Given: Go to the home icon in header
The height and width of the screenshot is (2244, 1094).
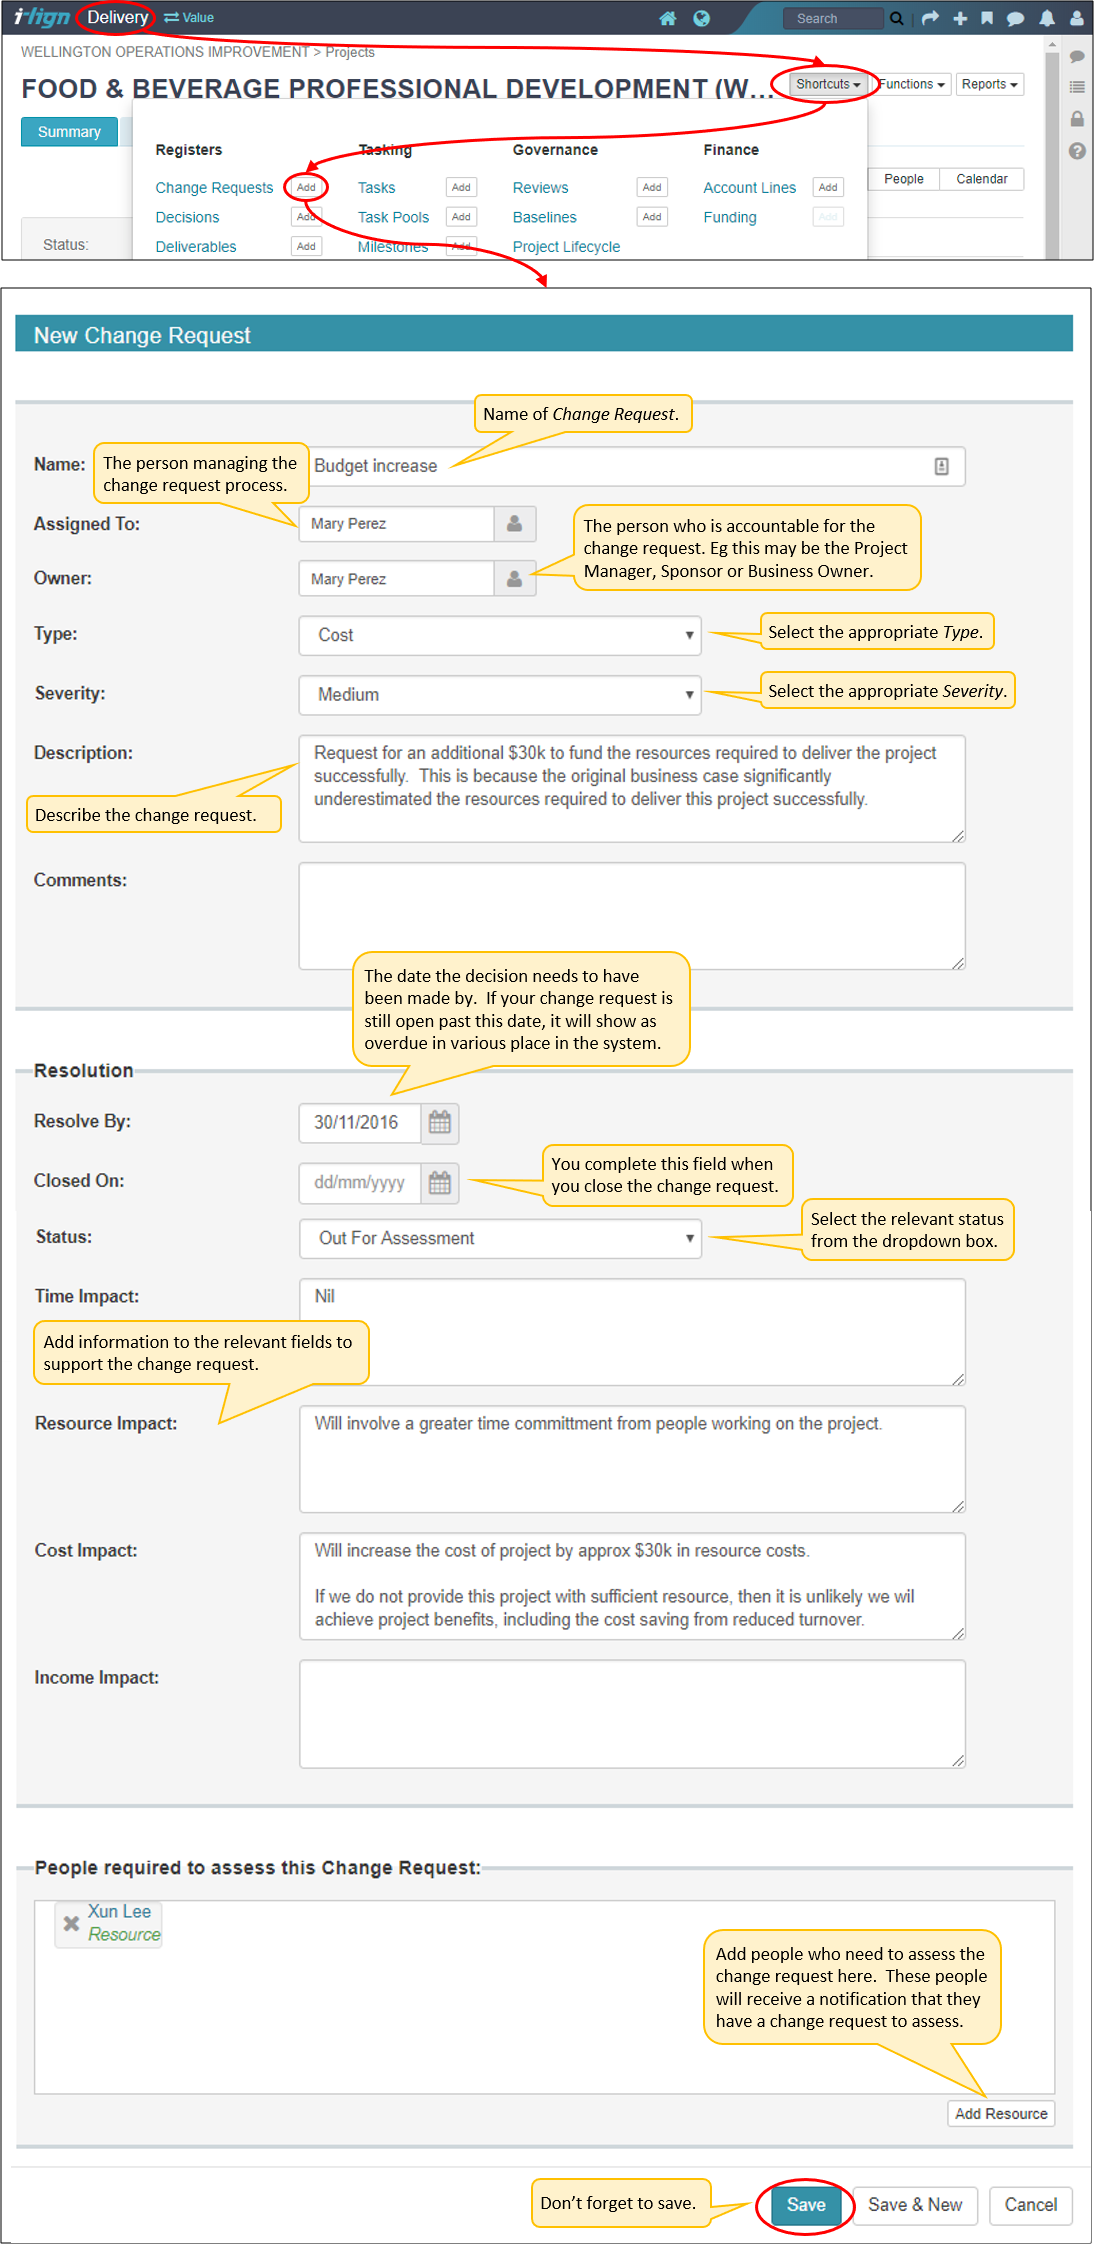Looking at the screenshot, I should (x=668, y=18).
